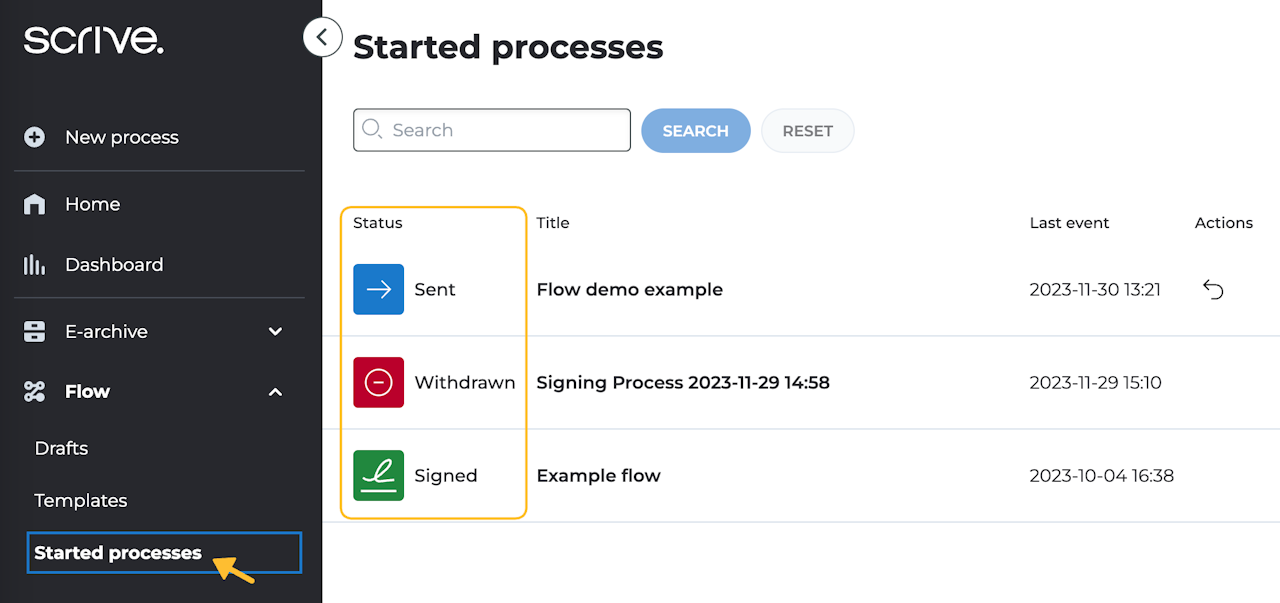The width and height of the screenshot is (1280, 603).
Task: Click the Dashboard bar chart icon
Action: click(34, 265)
